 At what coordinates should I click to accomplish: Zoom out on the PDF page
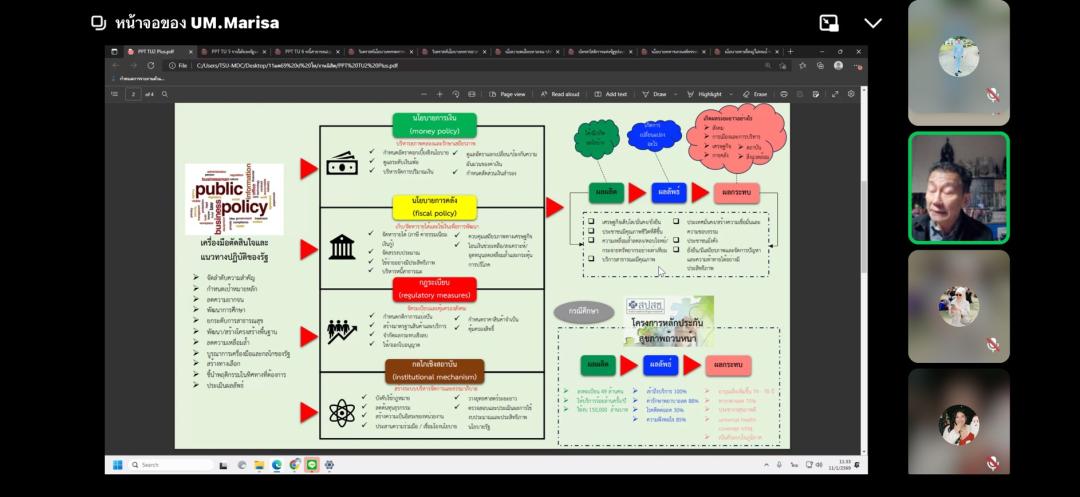coord(422,94)
